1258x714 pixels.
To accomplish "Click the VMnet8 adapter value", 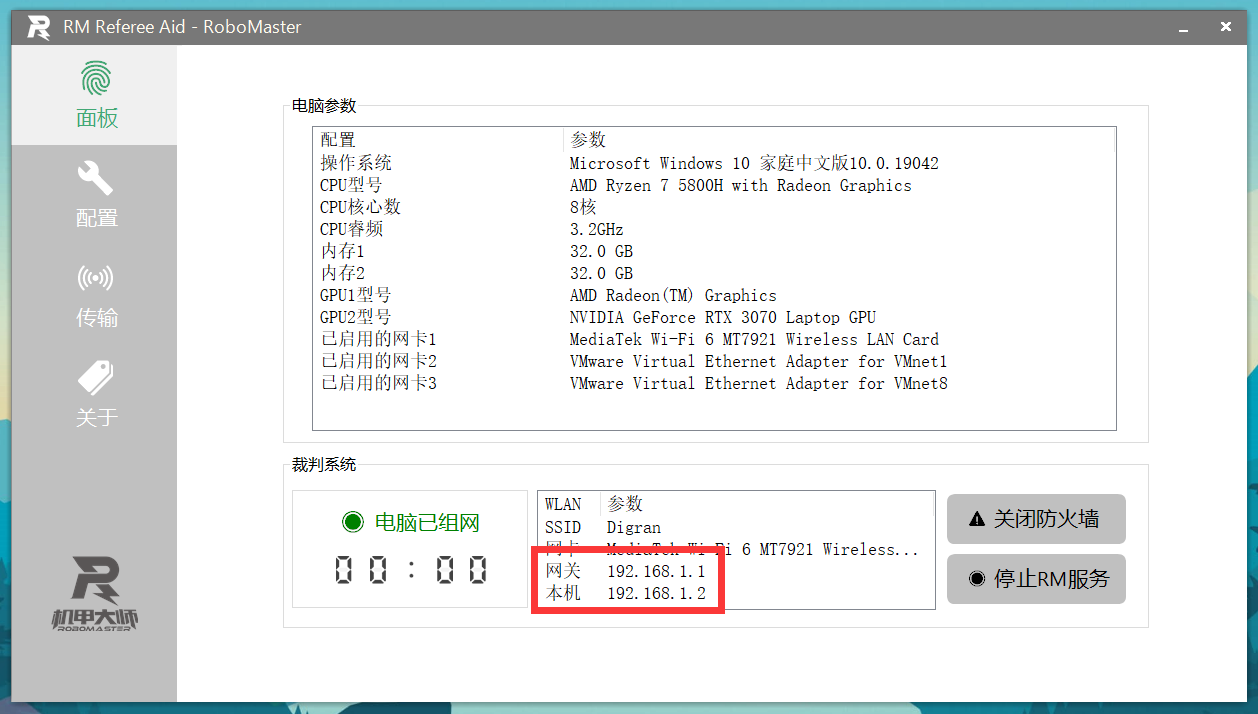I will (x=758, y=383).
